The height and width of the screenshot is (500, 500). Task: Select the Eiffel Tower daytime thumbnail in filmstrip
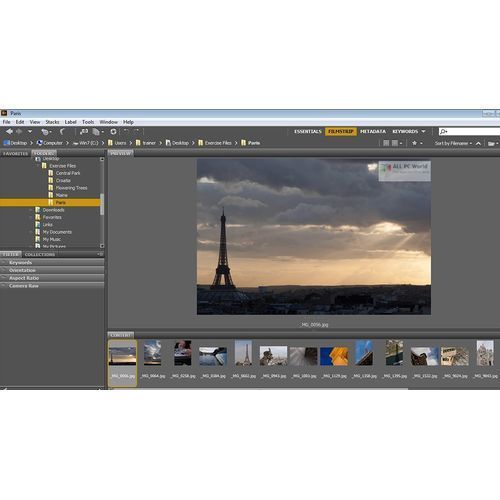click(243, 353)
